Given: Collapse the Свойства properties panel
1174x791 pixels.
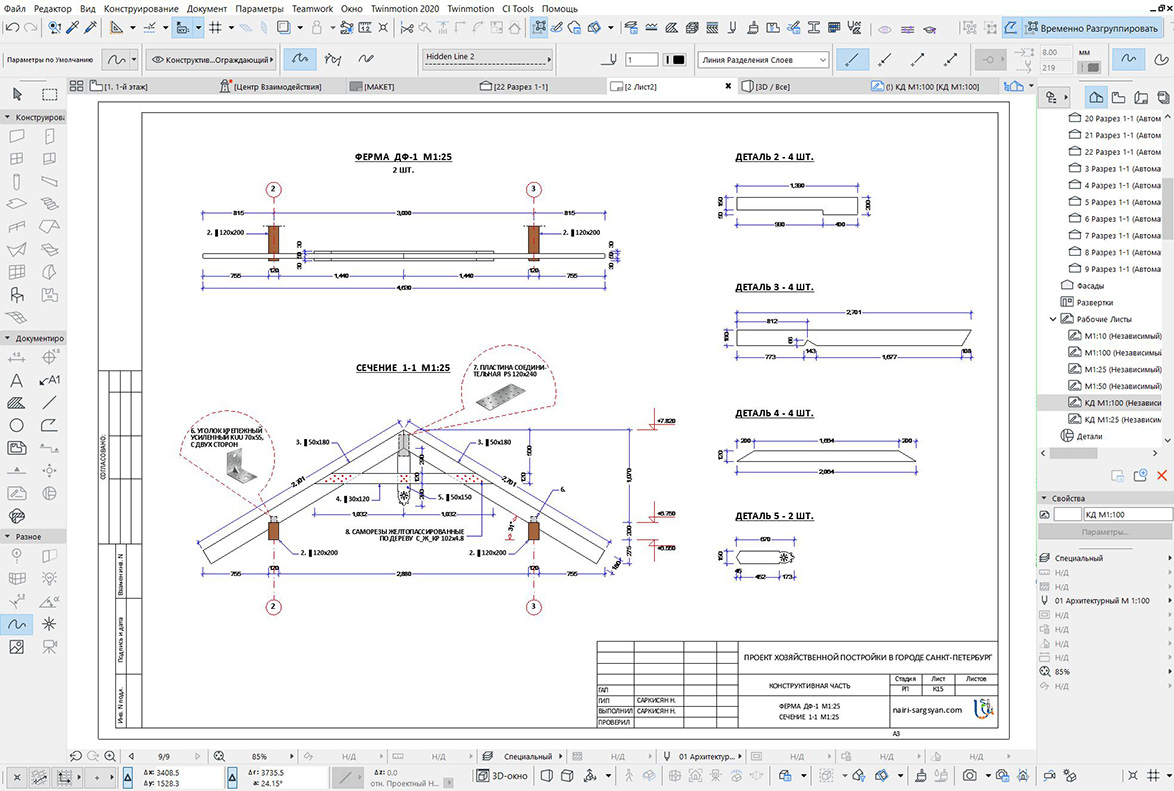Looking at the screenshot, I should (x=1044, y=498).
